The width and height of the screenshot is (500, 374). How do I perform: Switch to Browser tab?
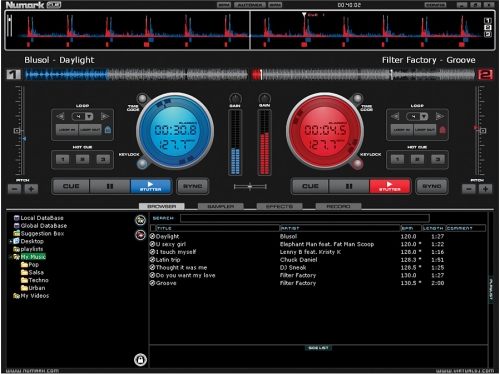click(162, 206)
